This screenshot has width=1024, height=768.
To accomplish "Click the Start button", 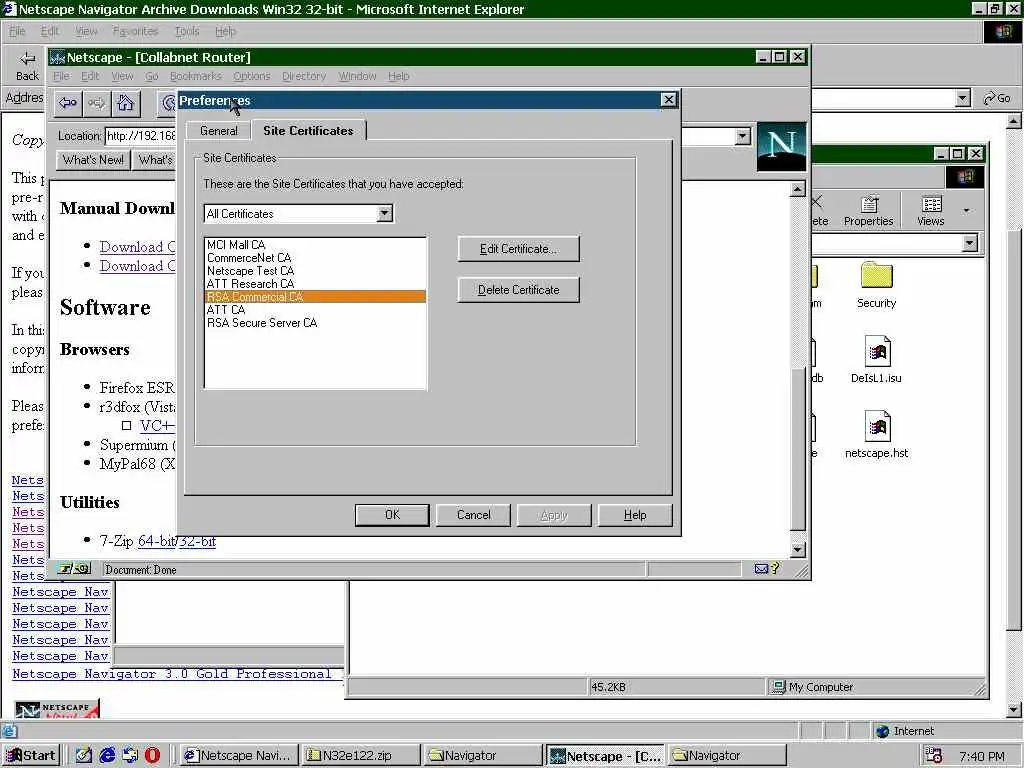I will coord(31,756).
